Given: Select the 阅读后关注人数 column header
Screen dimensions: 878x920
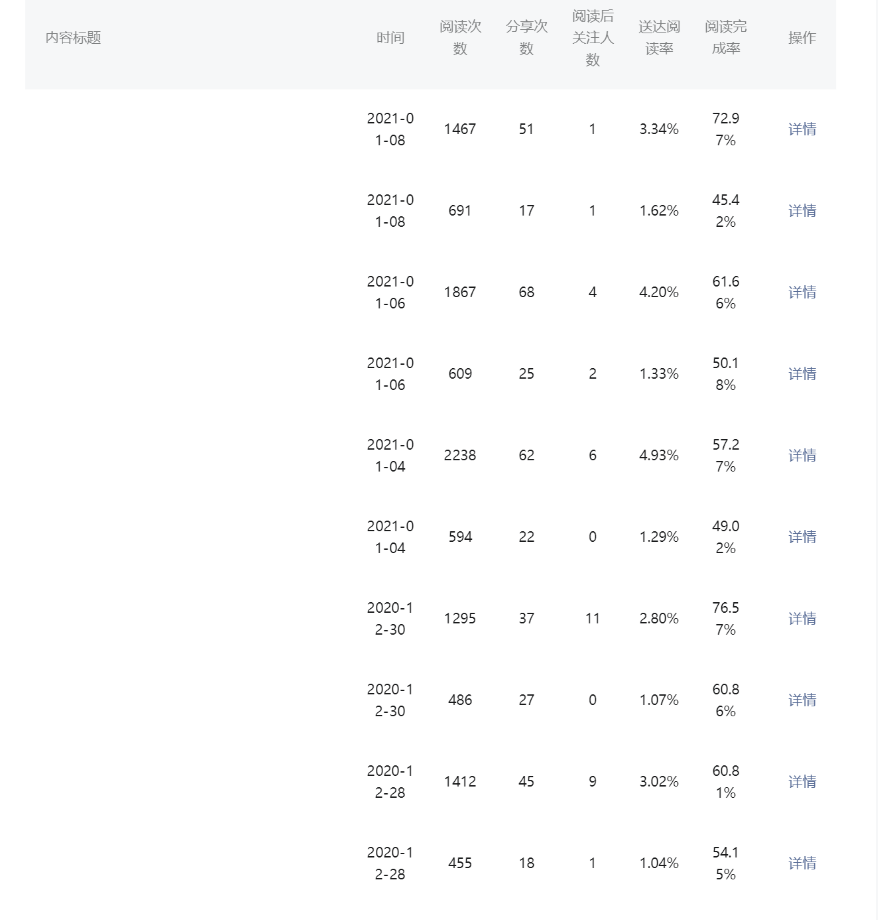Looking at the screenshot, I should point(593,38).
